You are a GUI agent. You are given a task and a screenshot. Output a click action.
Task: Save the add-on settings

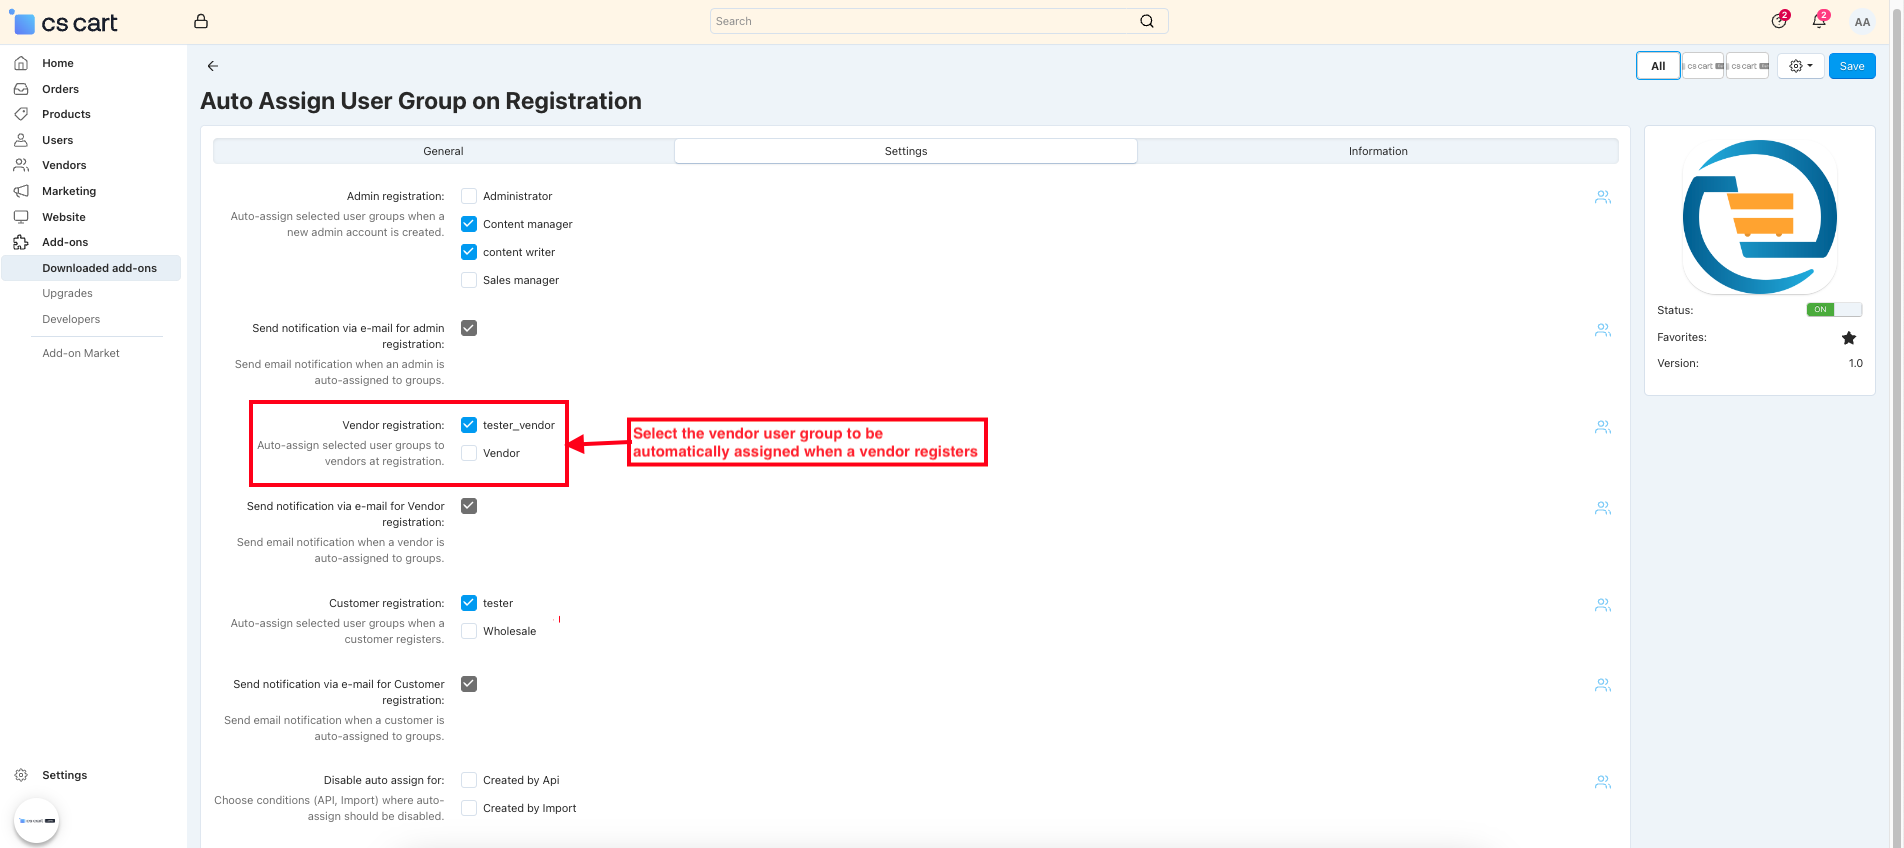[x=1851, y=66]
